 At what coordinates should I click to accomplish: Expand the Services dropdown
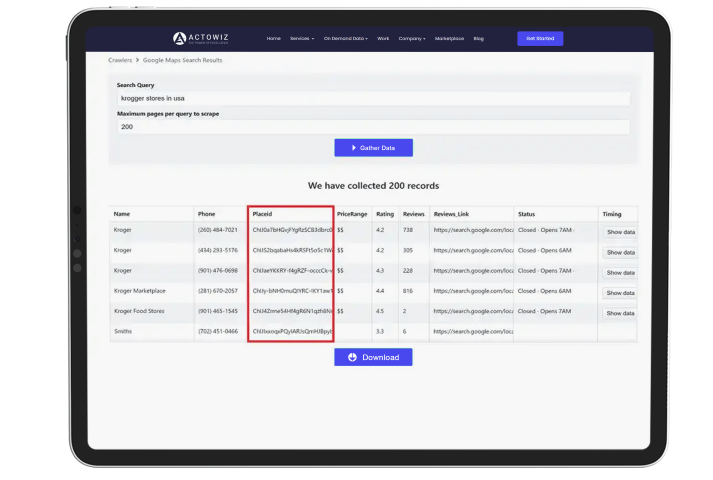302,39
